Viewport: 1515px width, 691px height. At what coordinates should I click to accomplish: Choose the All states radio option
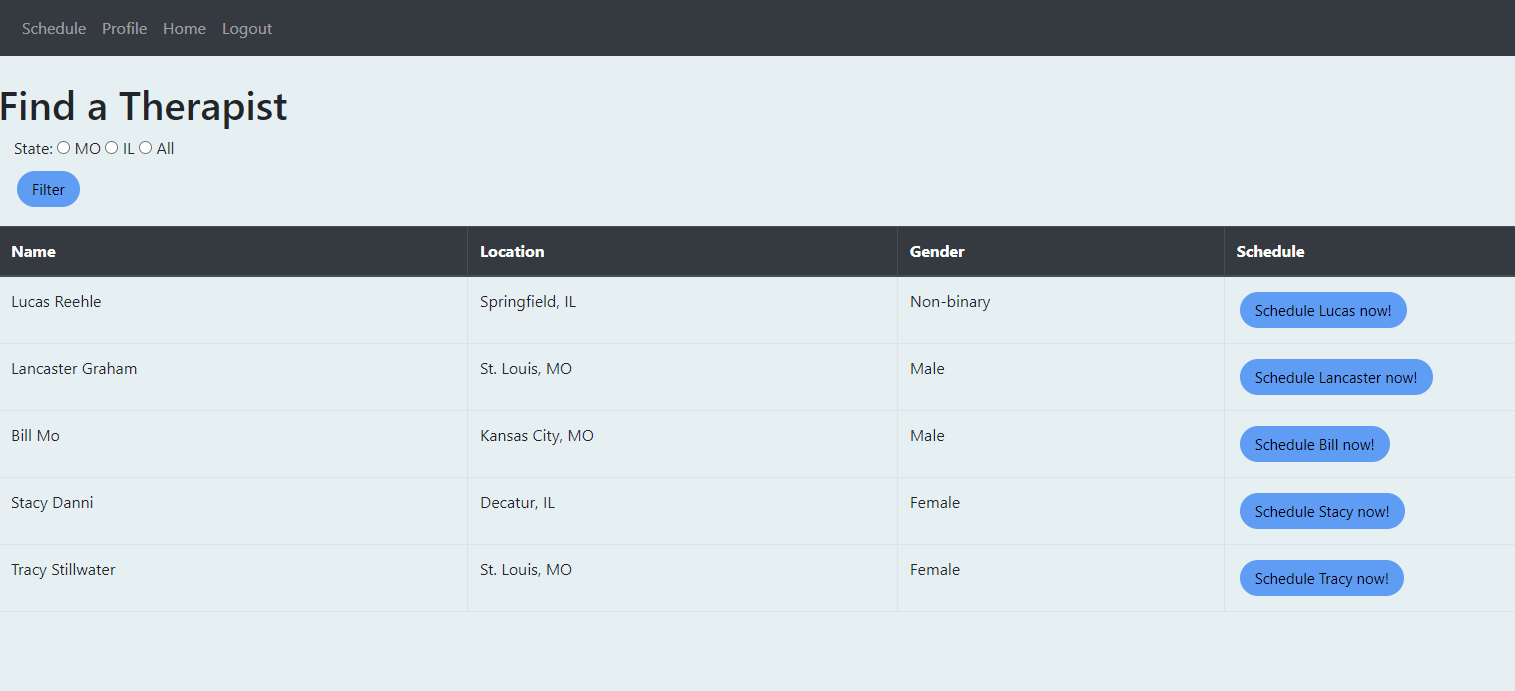point(146,148)
